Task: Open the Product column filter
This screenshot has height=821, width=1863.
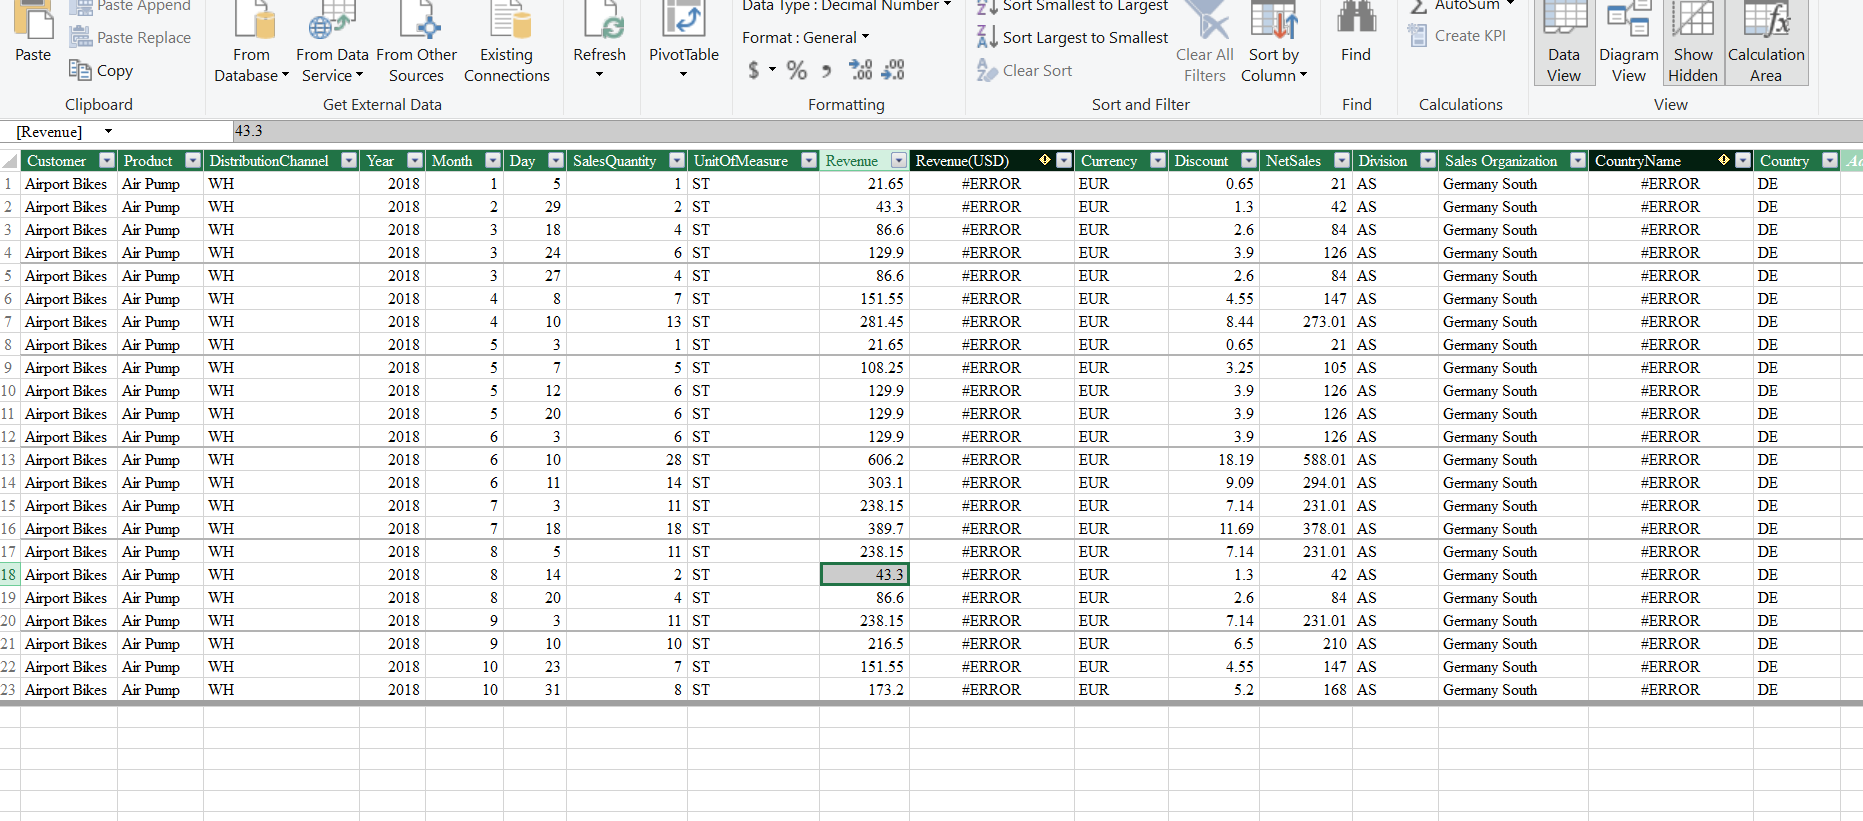Action: [193, 161]
